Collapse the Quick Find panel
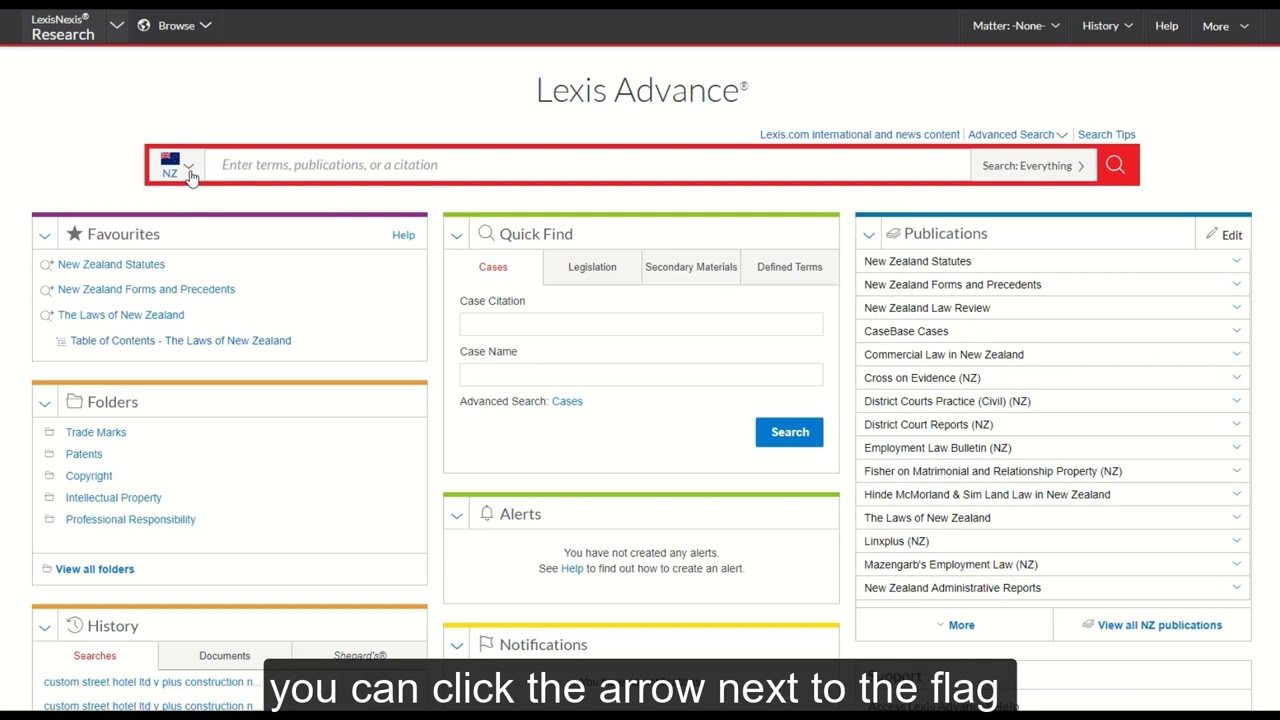Image resolution: width=1280 pixels, height=720 pixels. pyautogui.click(x=457, y=235)
